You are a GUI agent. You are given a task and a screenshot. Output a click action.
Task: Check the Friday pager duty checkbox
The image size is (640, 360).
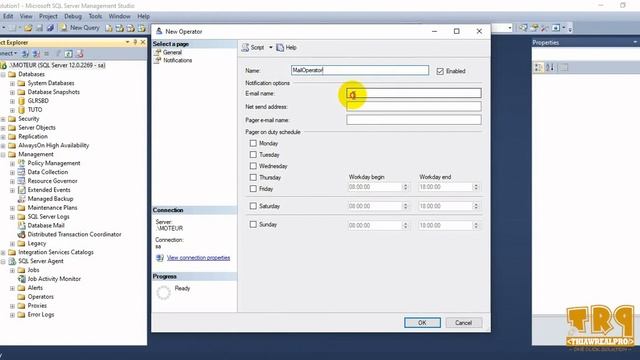tap(253, 189)
